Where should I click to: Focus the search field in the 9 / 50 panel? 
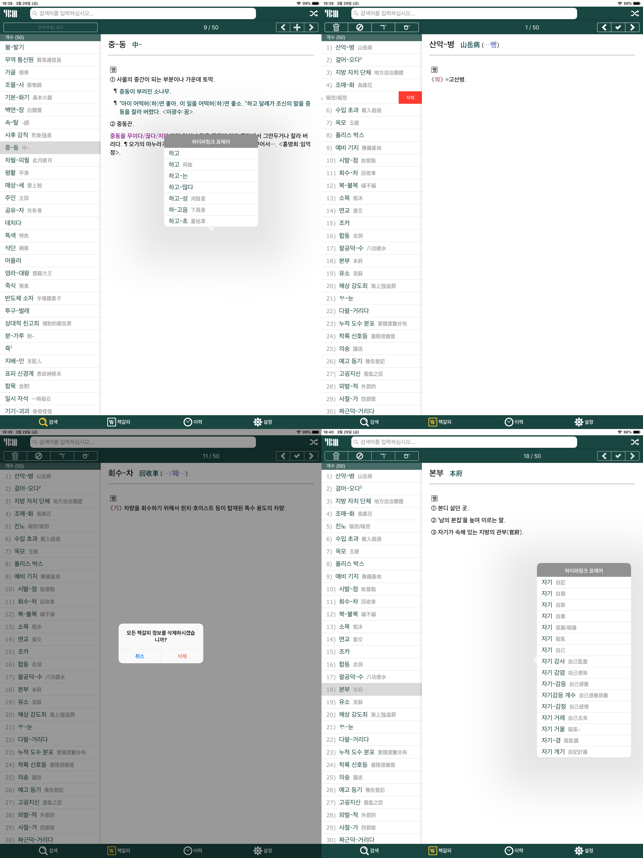coord(142,13)
